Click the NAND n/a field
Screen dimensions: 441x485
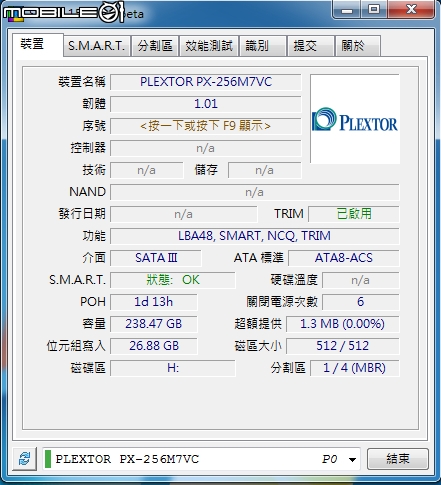pos(255,192)
